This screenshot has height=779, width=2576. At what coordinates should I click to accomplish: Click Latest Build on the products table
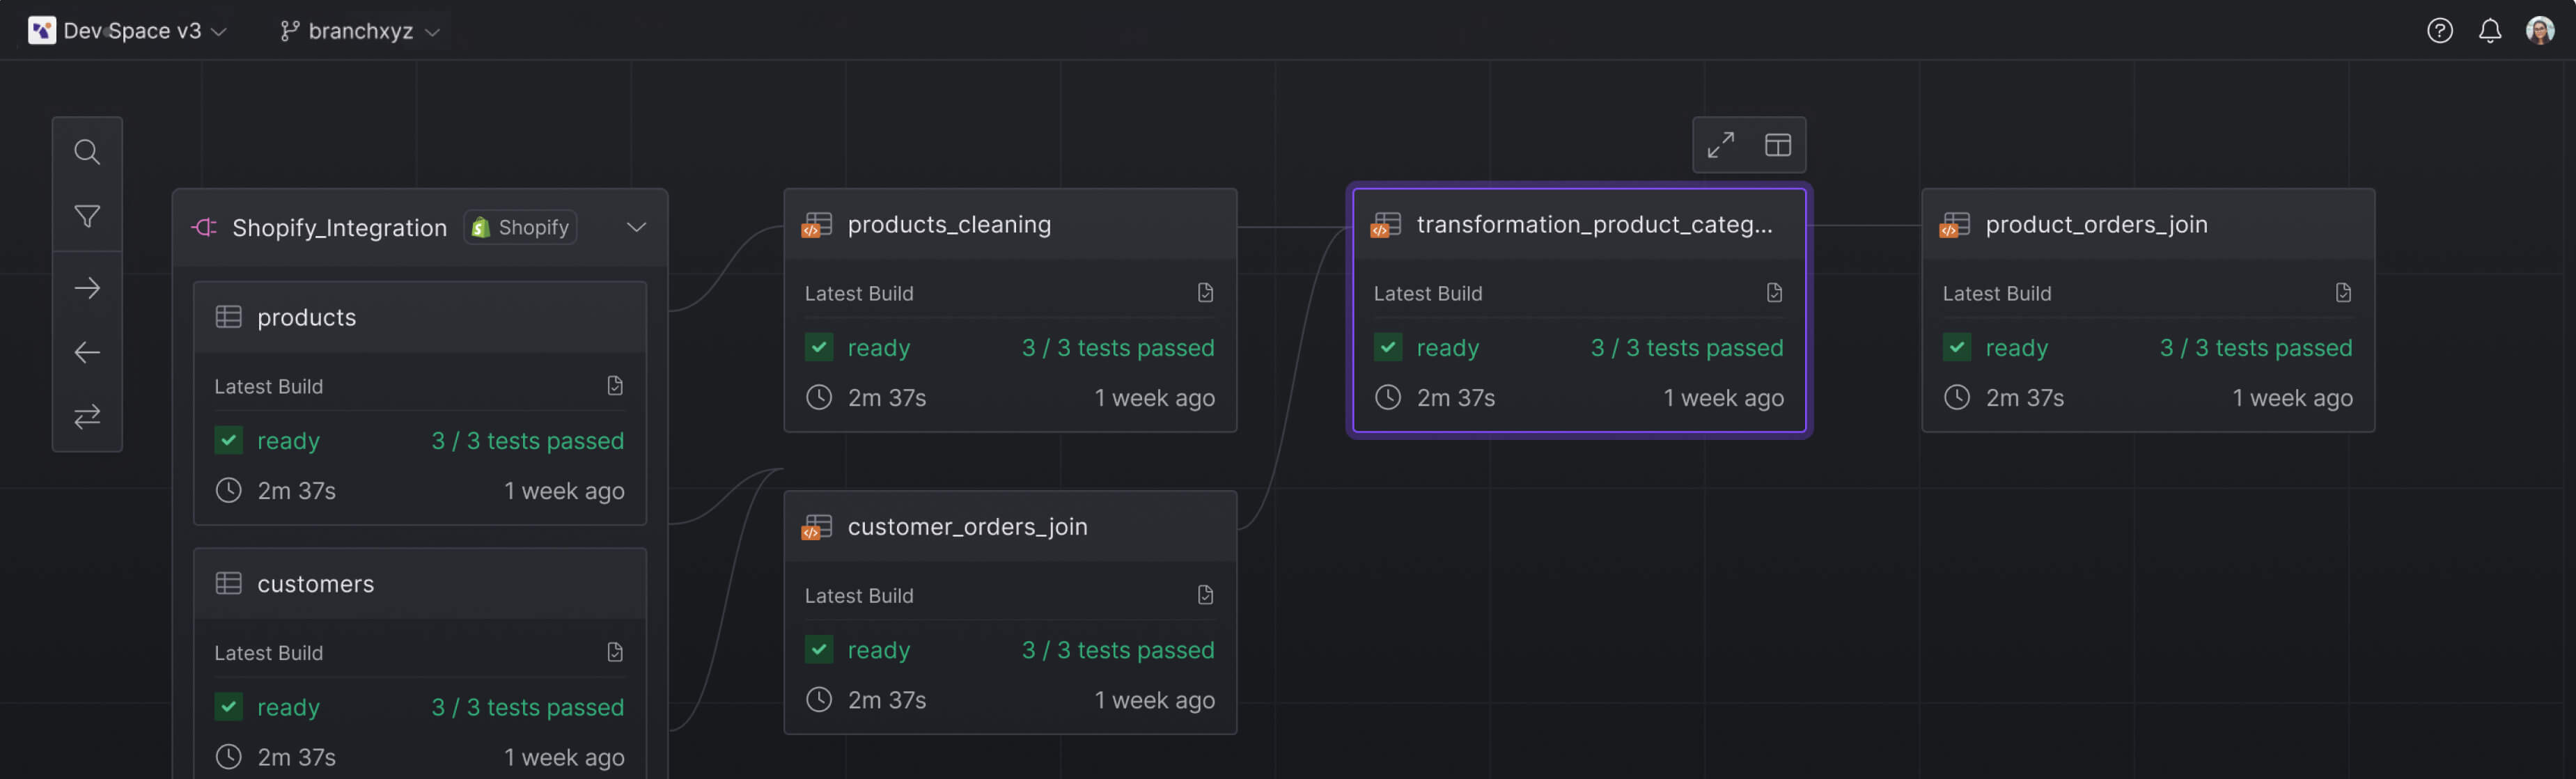tap(268, 386)
